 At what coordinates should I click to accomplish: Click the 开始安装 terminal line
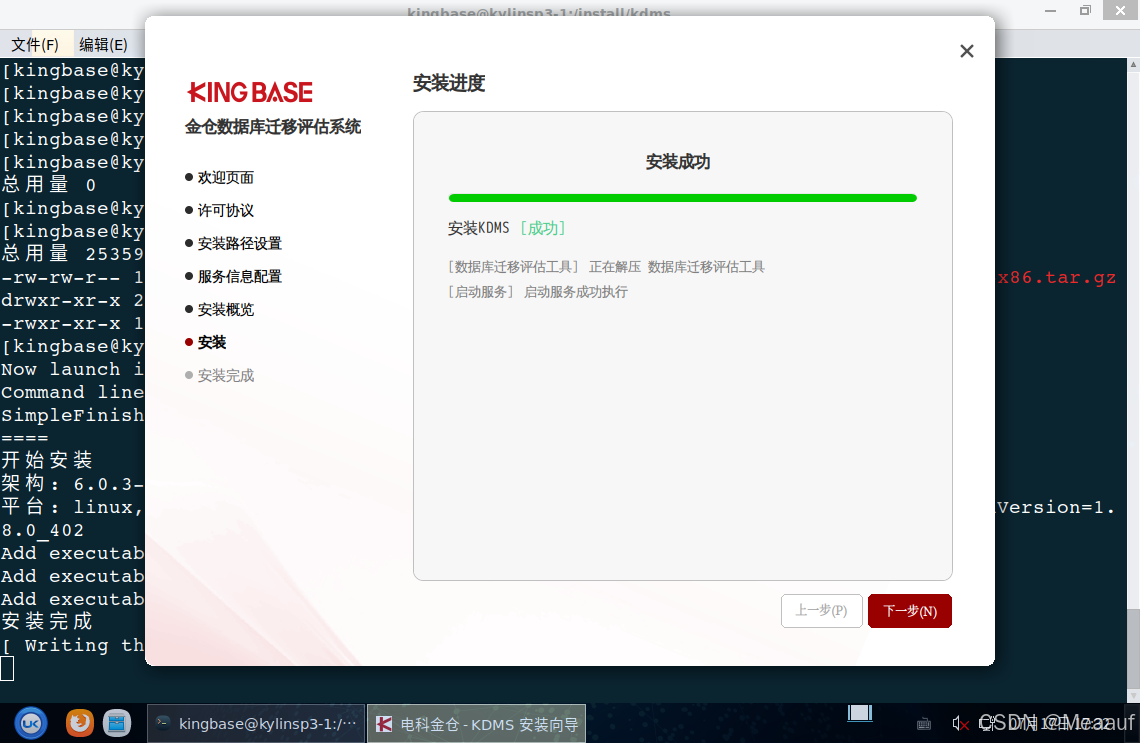click(x=47, y=460)
